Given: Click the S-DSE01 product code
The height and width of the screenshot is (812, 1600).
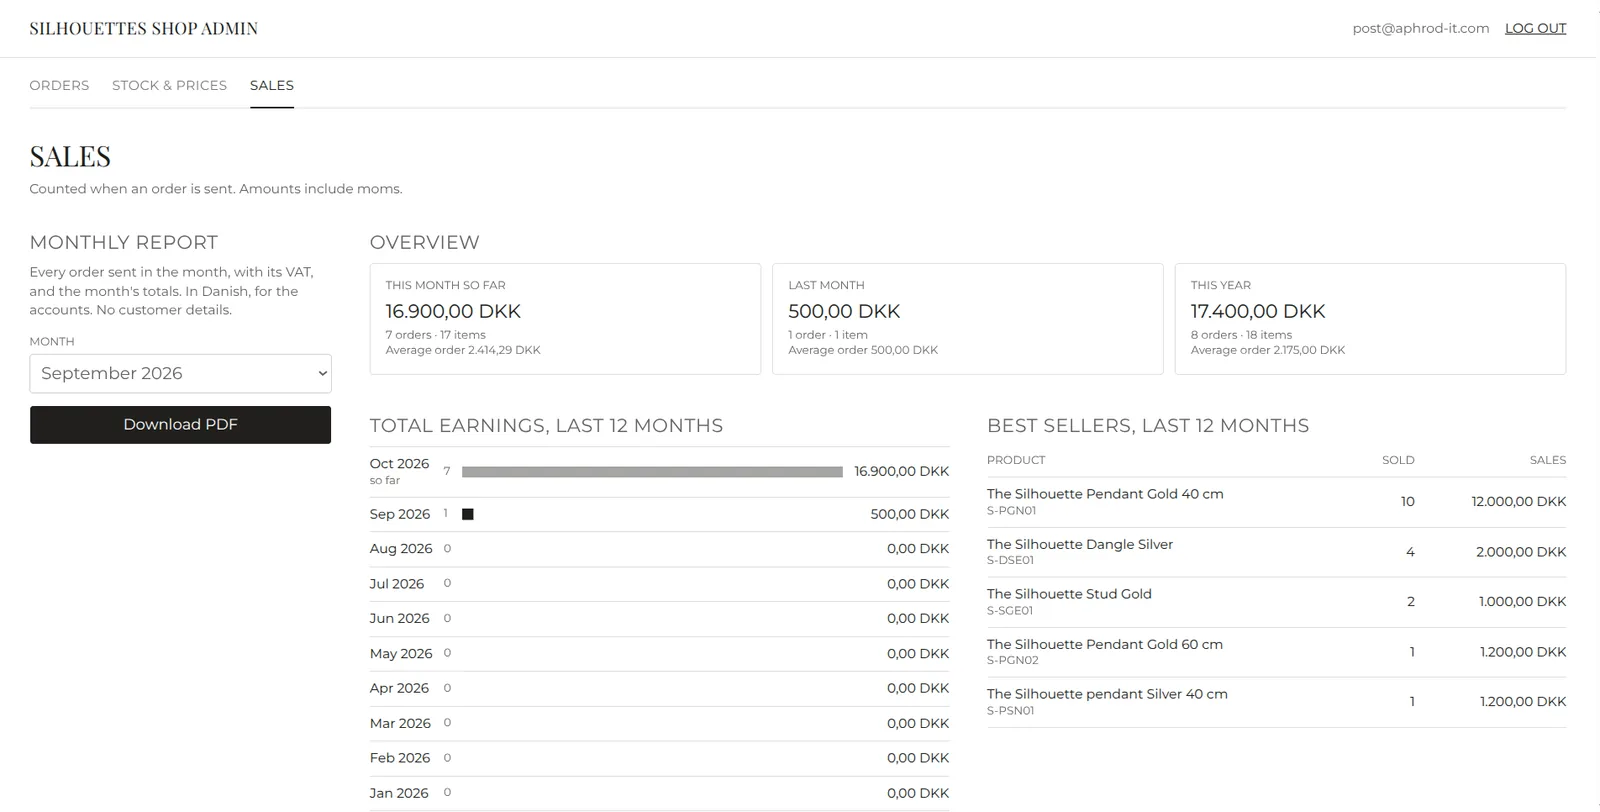Looking at the screenshot, I should (1010, 560).
